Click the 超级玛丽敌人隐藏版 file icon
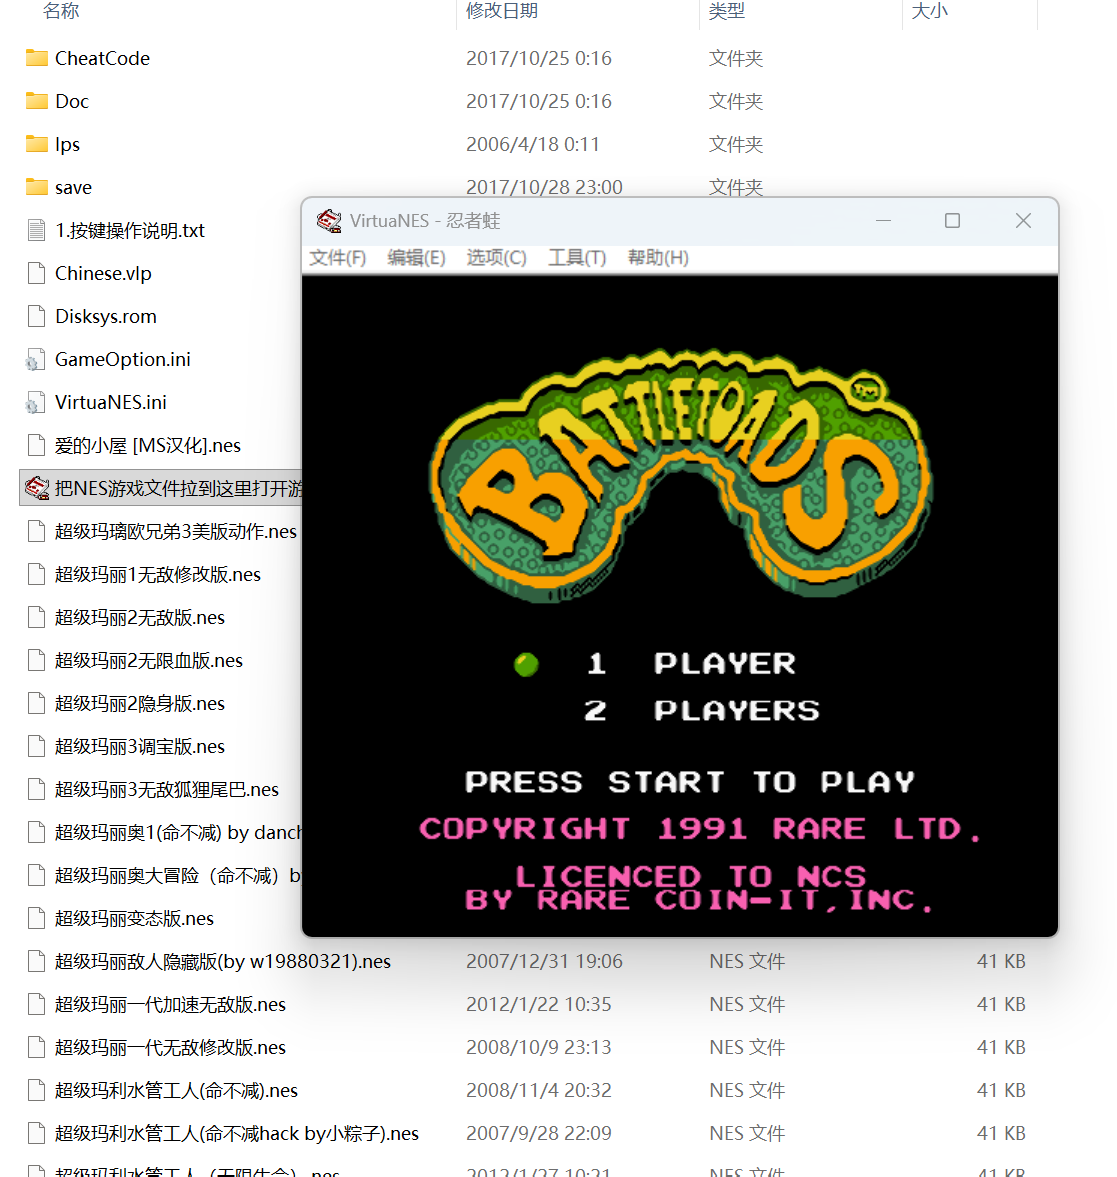 coord(36,962)
